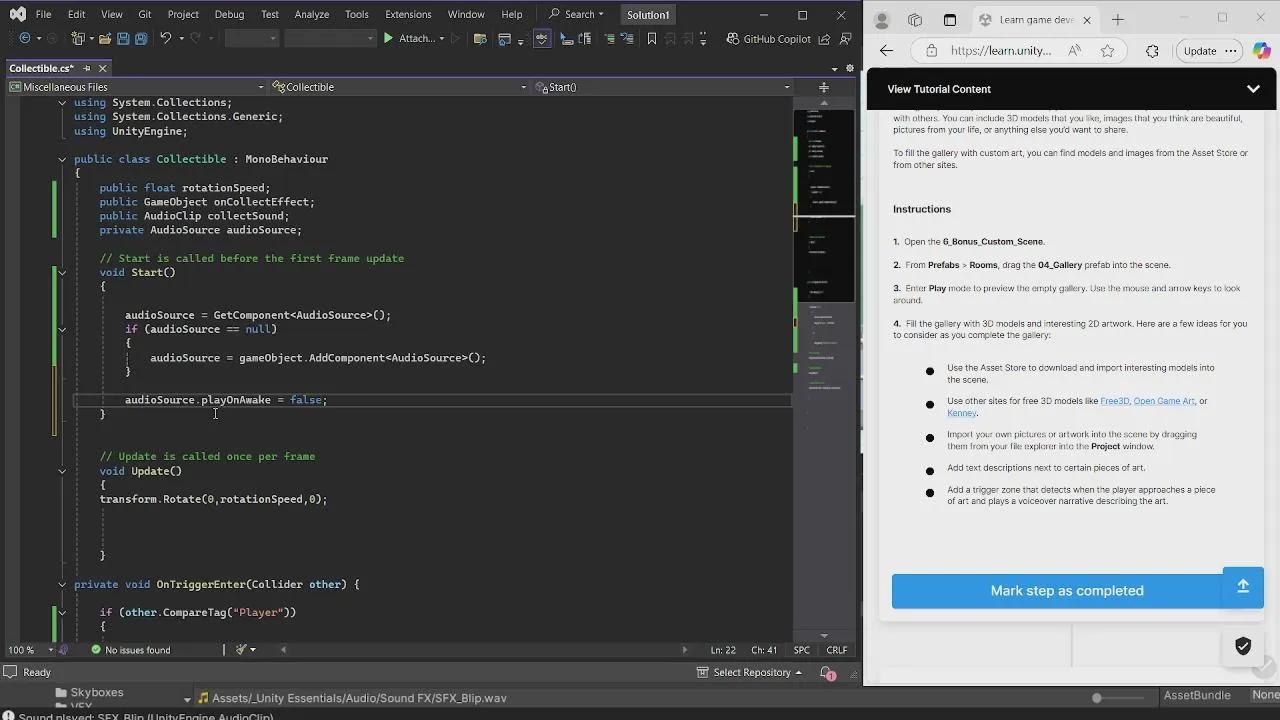The height and width of the screenshot is (720, 1280).
Task: Save Collectible.cs with the Save icon
Action: [x=123, y=38]
